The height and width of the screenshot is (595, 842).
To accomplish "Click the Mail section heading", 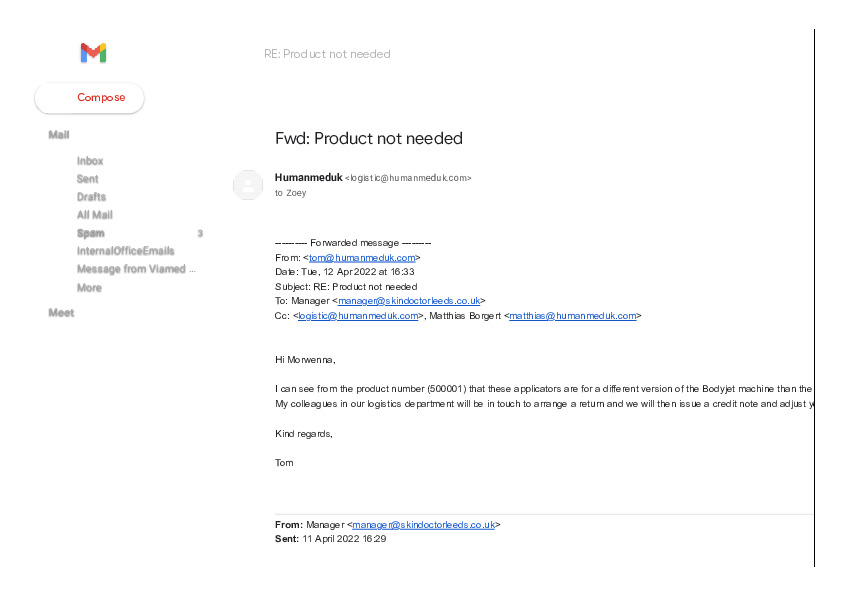I will 59,135.
